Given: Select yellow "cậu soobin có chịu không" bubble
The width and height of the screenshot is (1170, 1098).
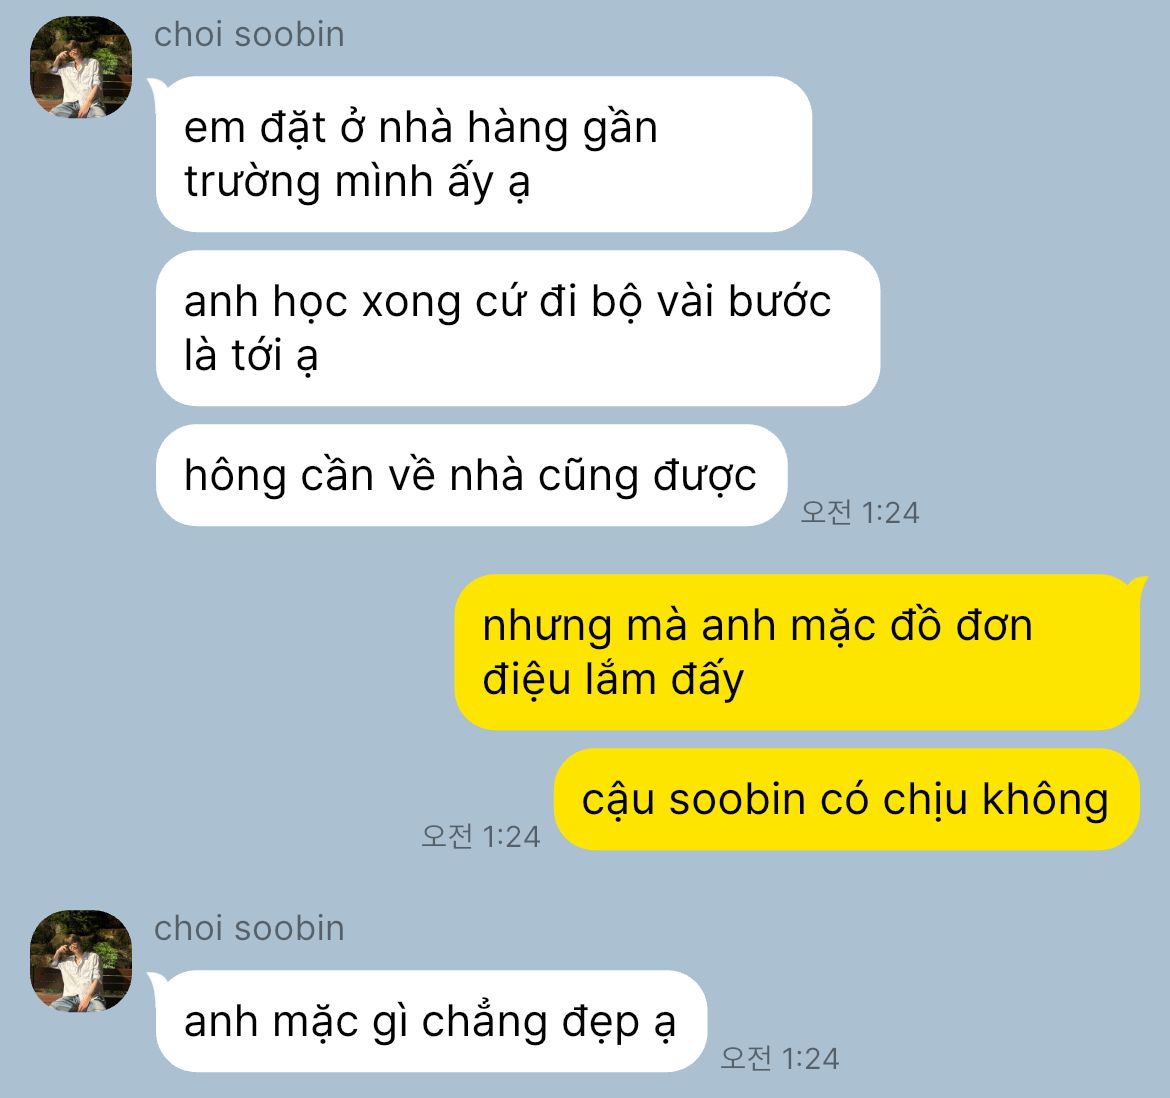Looking at the screenshot, I should pyautogui.click(x=847, y=799).
